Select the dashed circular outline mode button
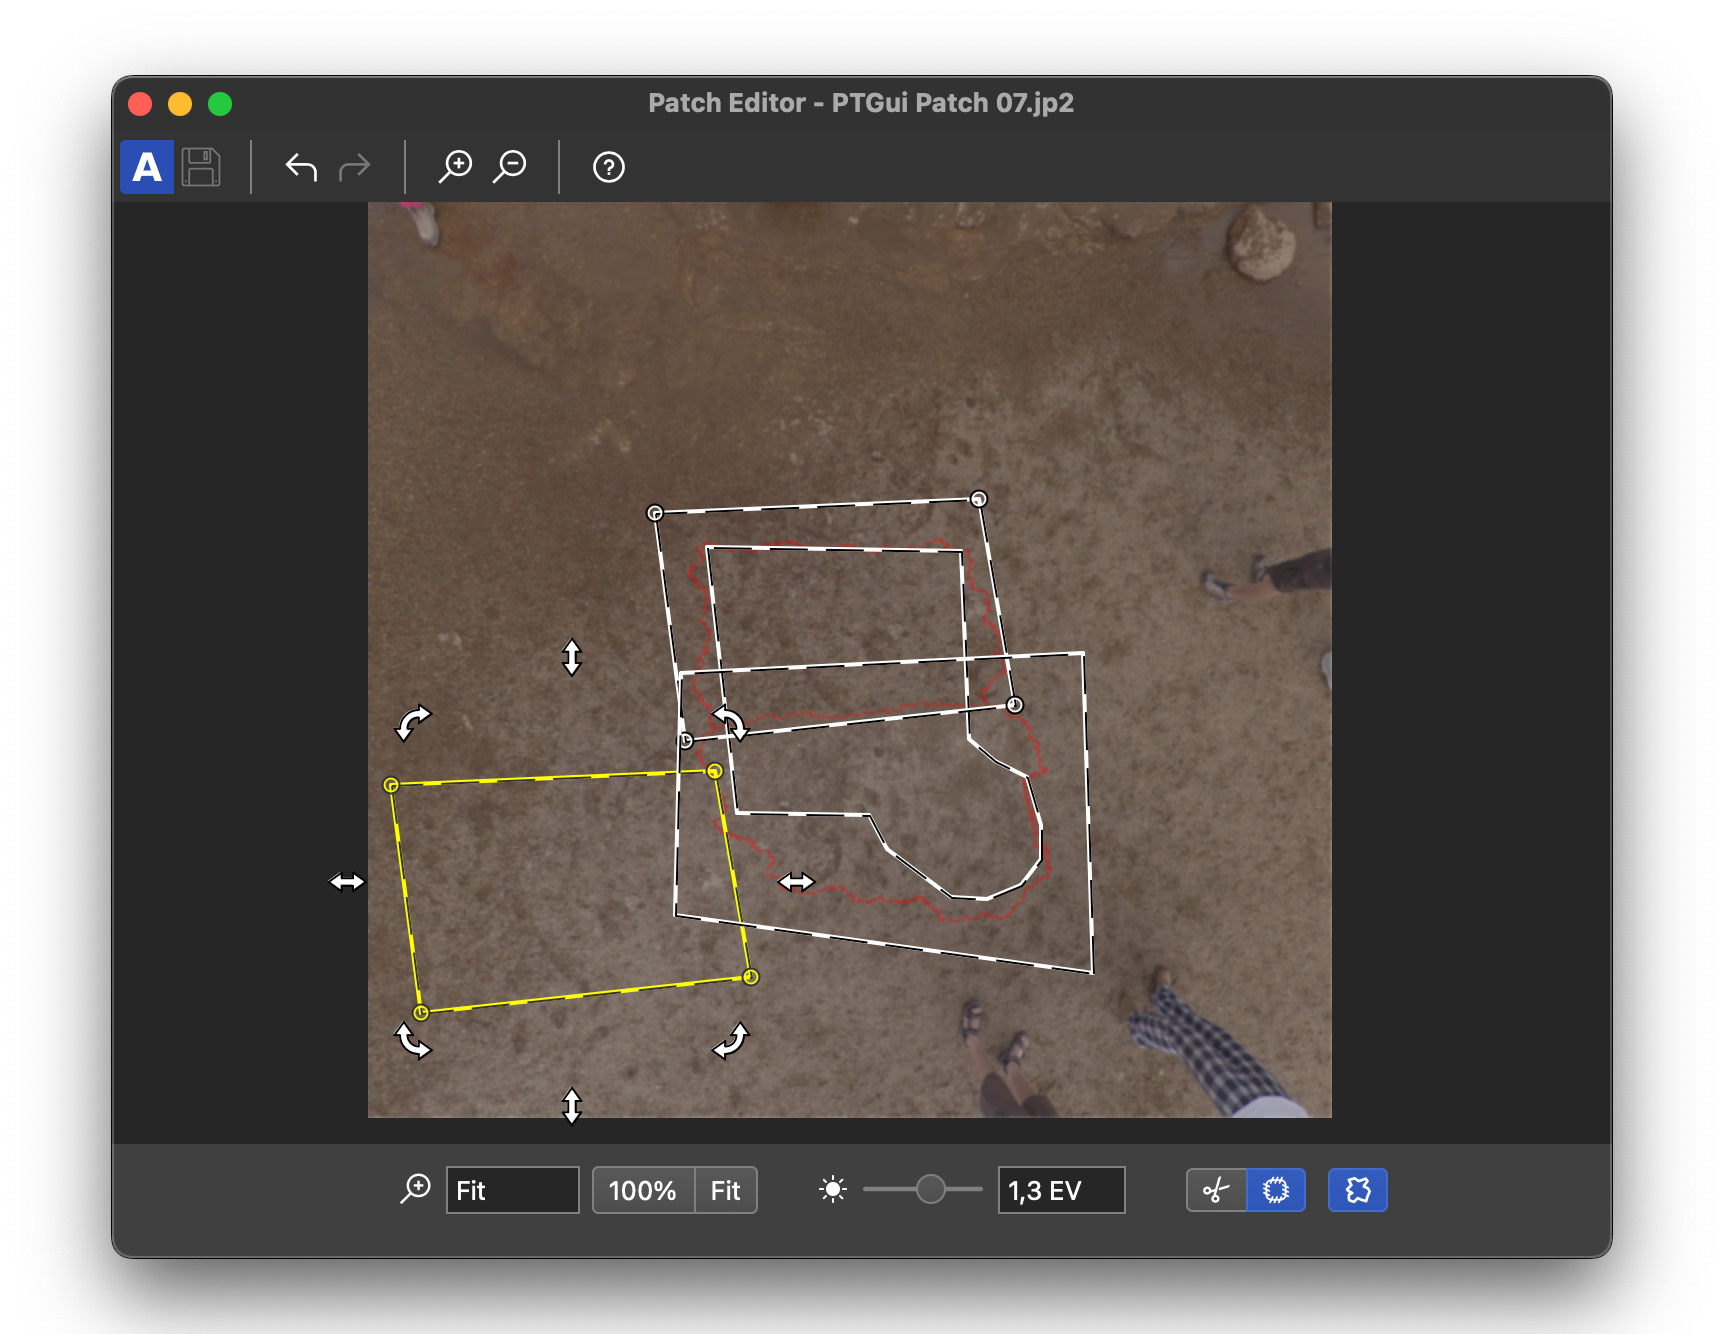1724x1334 pixels. pyautogui.click(x=1276, y=1190)
